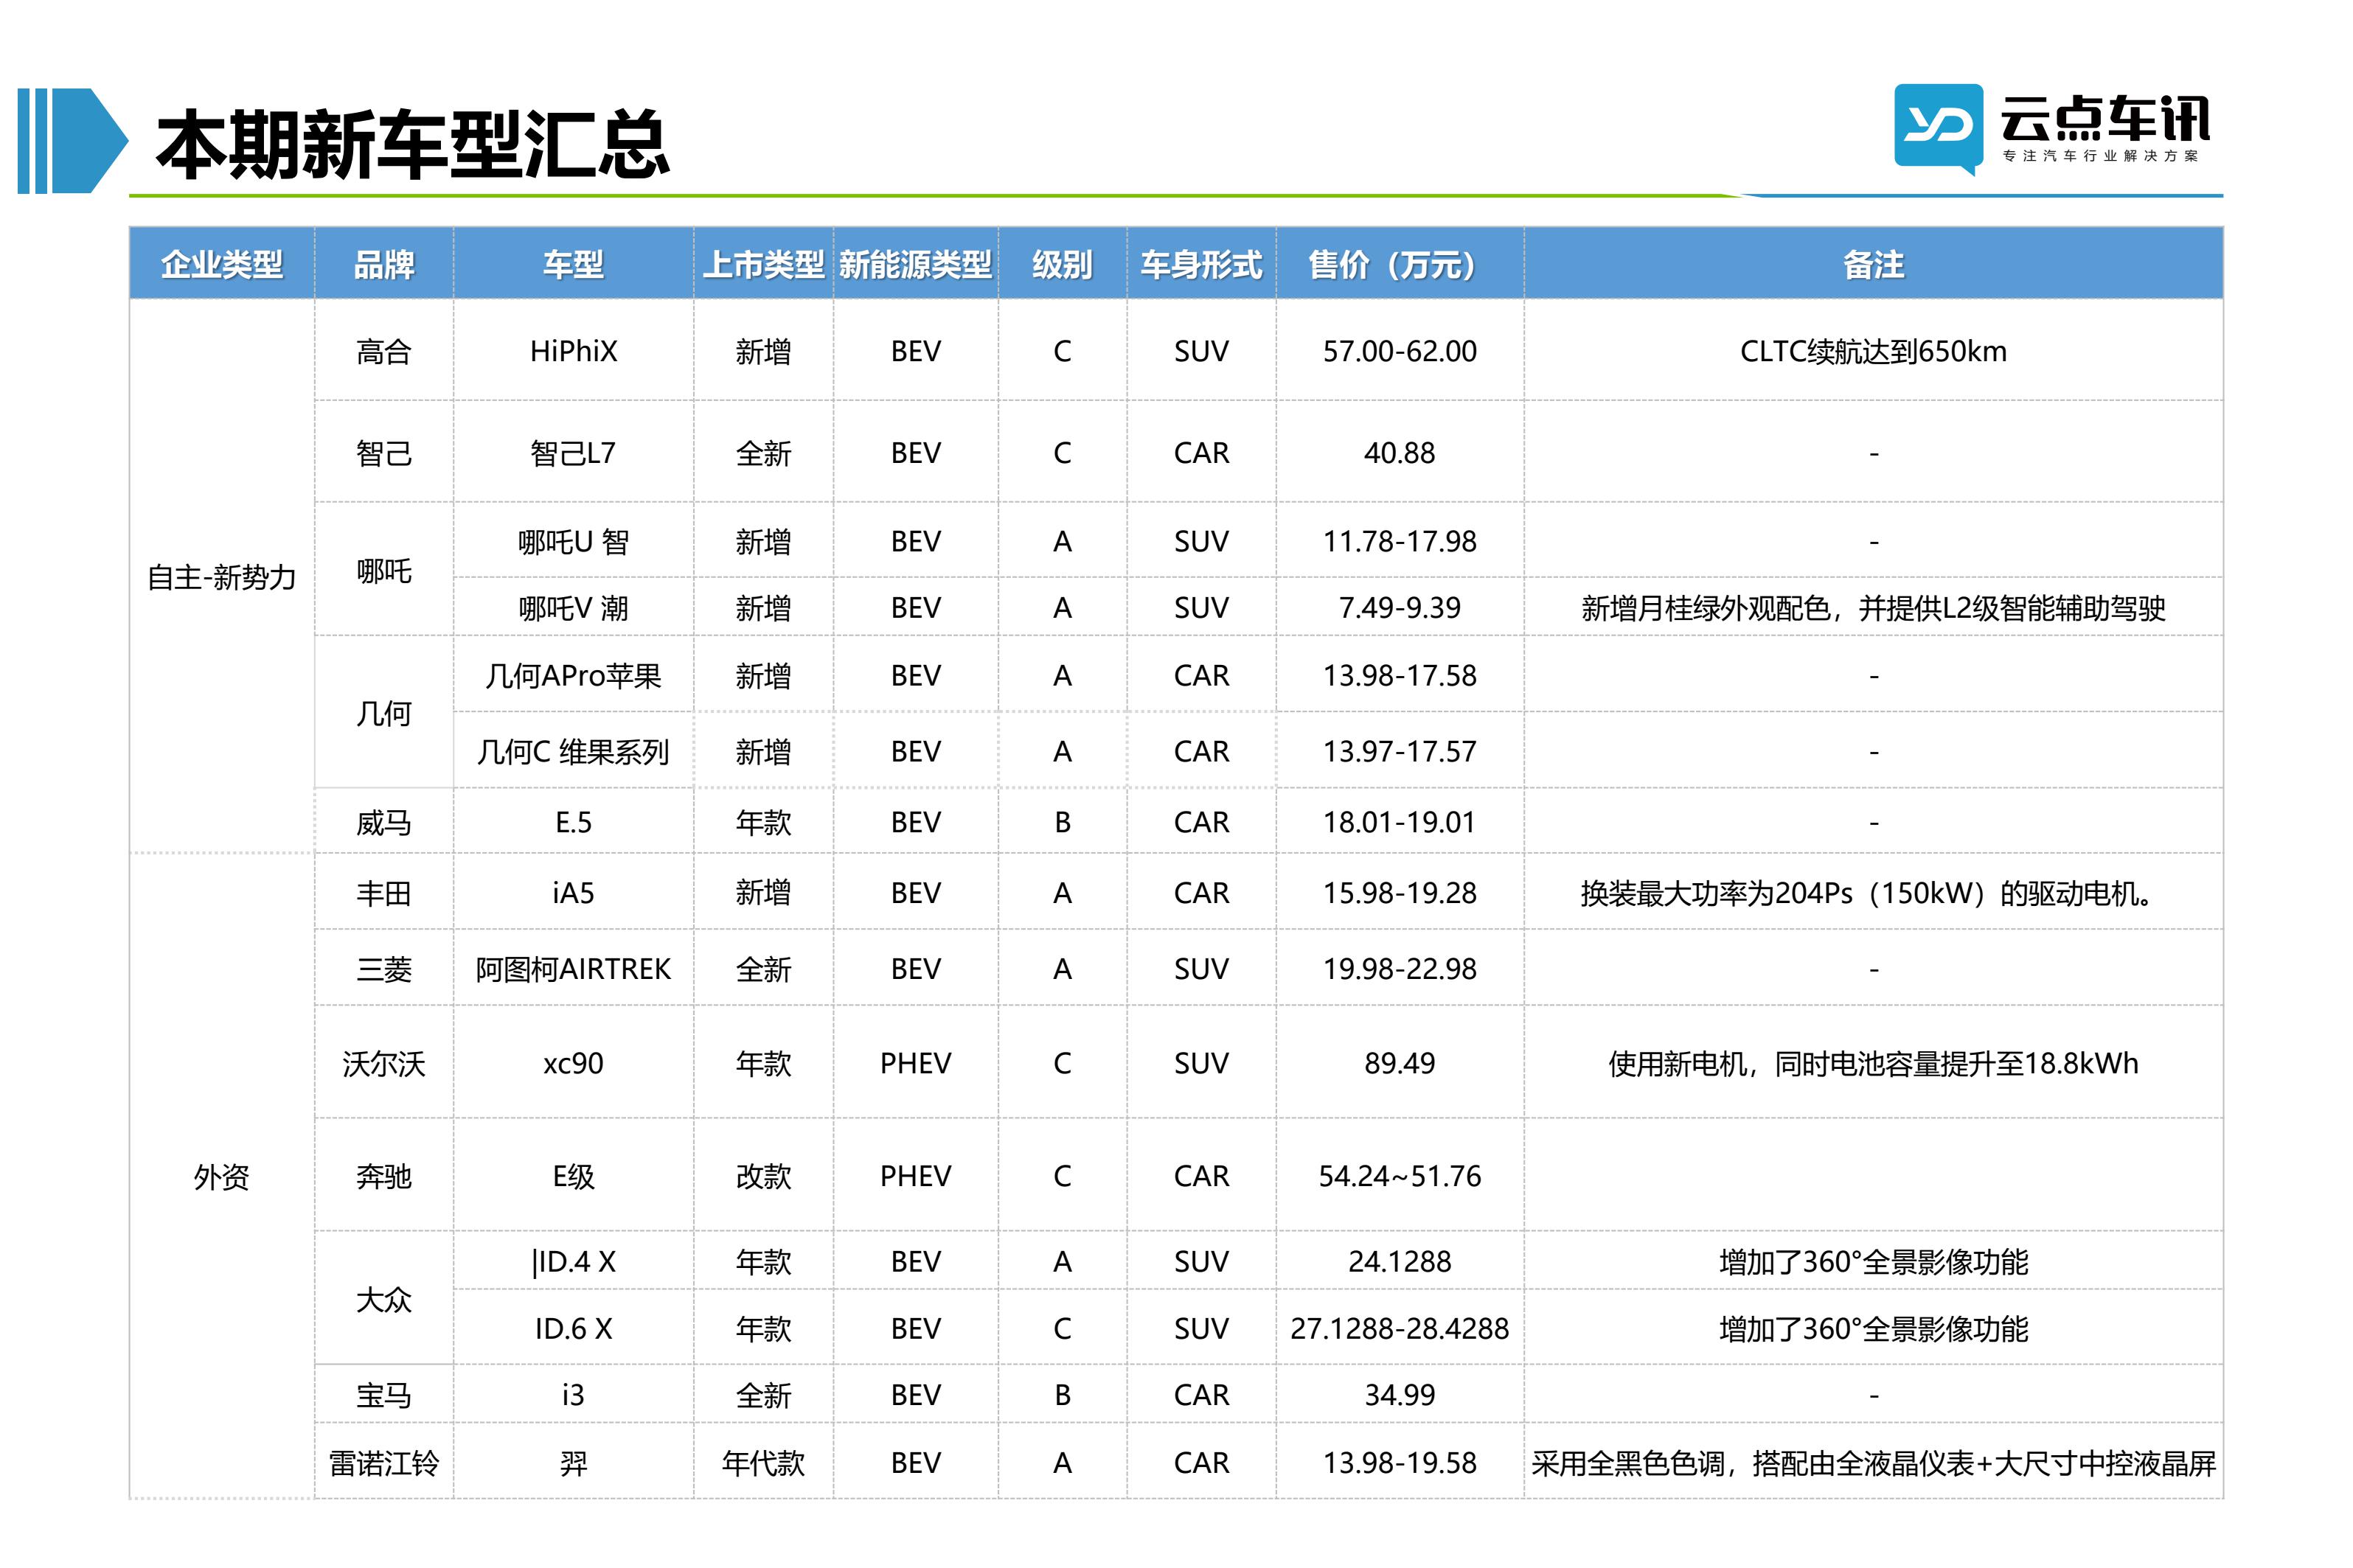Click the 使用新电机 battery remark for xc90
Viewport: 2353px width, 1568px height.
click(1873, 1063)
